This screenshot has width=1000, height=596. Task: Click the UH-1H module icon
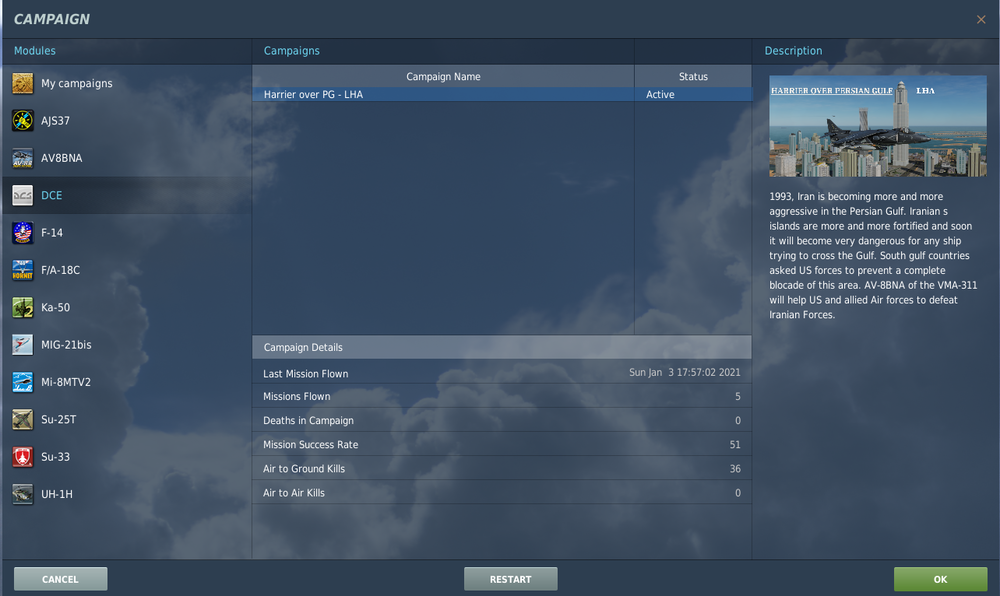coord(22,494)
